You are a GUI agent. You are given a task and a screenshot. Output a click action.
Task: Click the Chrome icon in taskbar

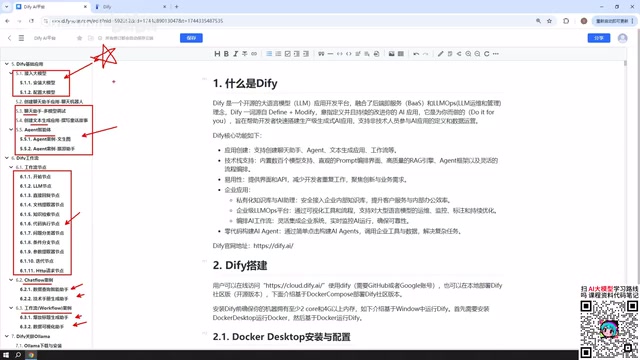click(31, 355)
